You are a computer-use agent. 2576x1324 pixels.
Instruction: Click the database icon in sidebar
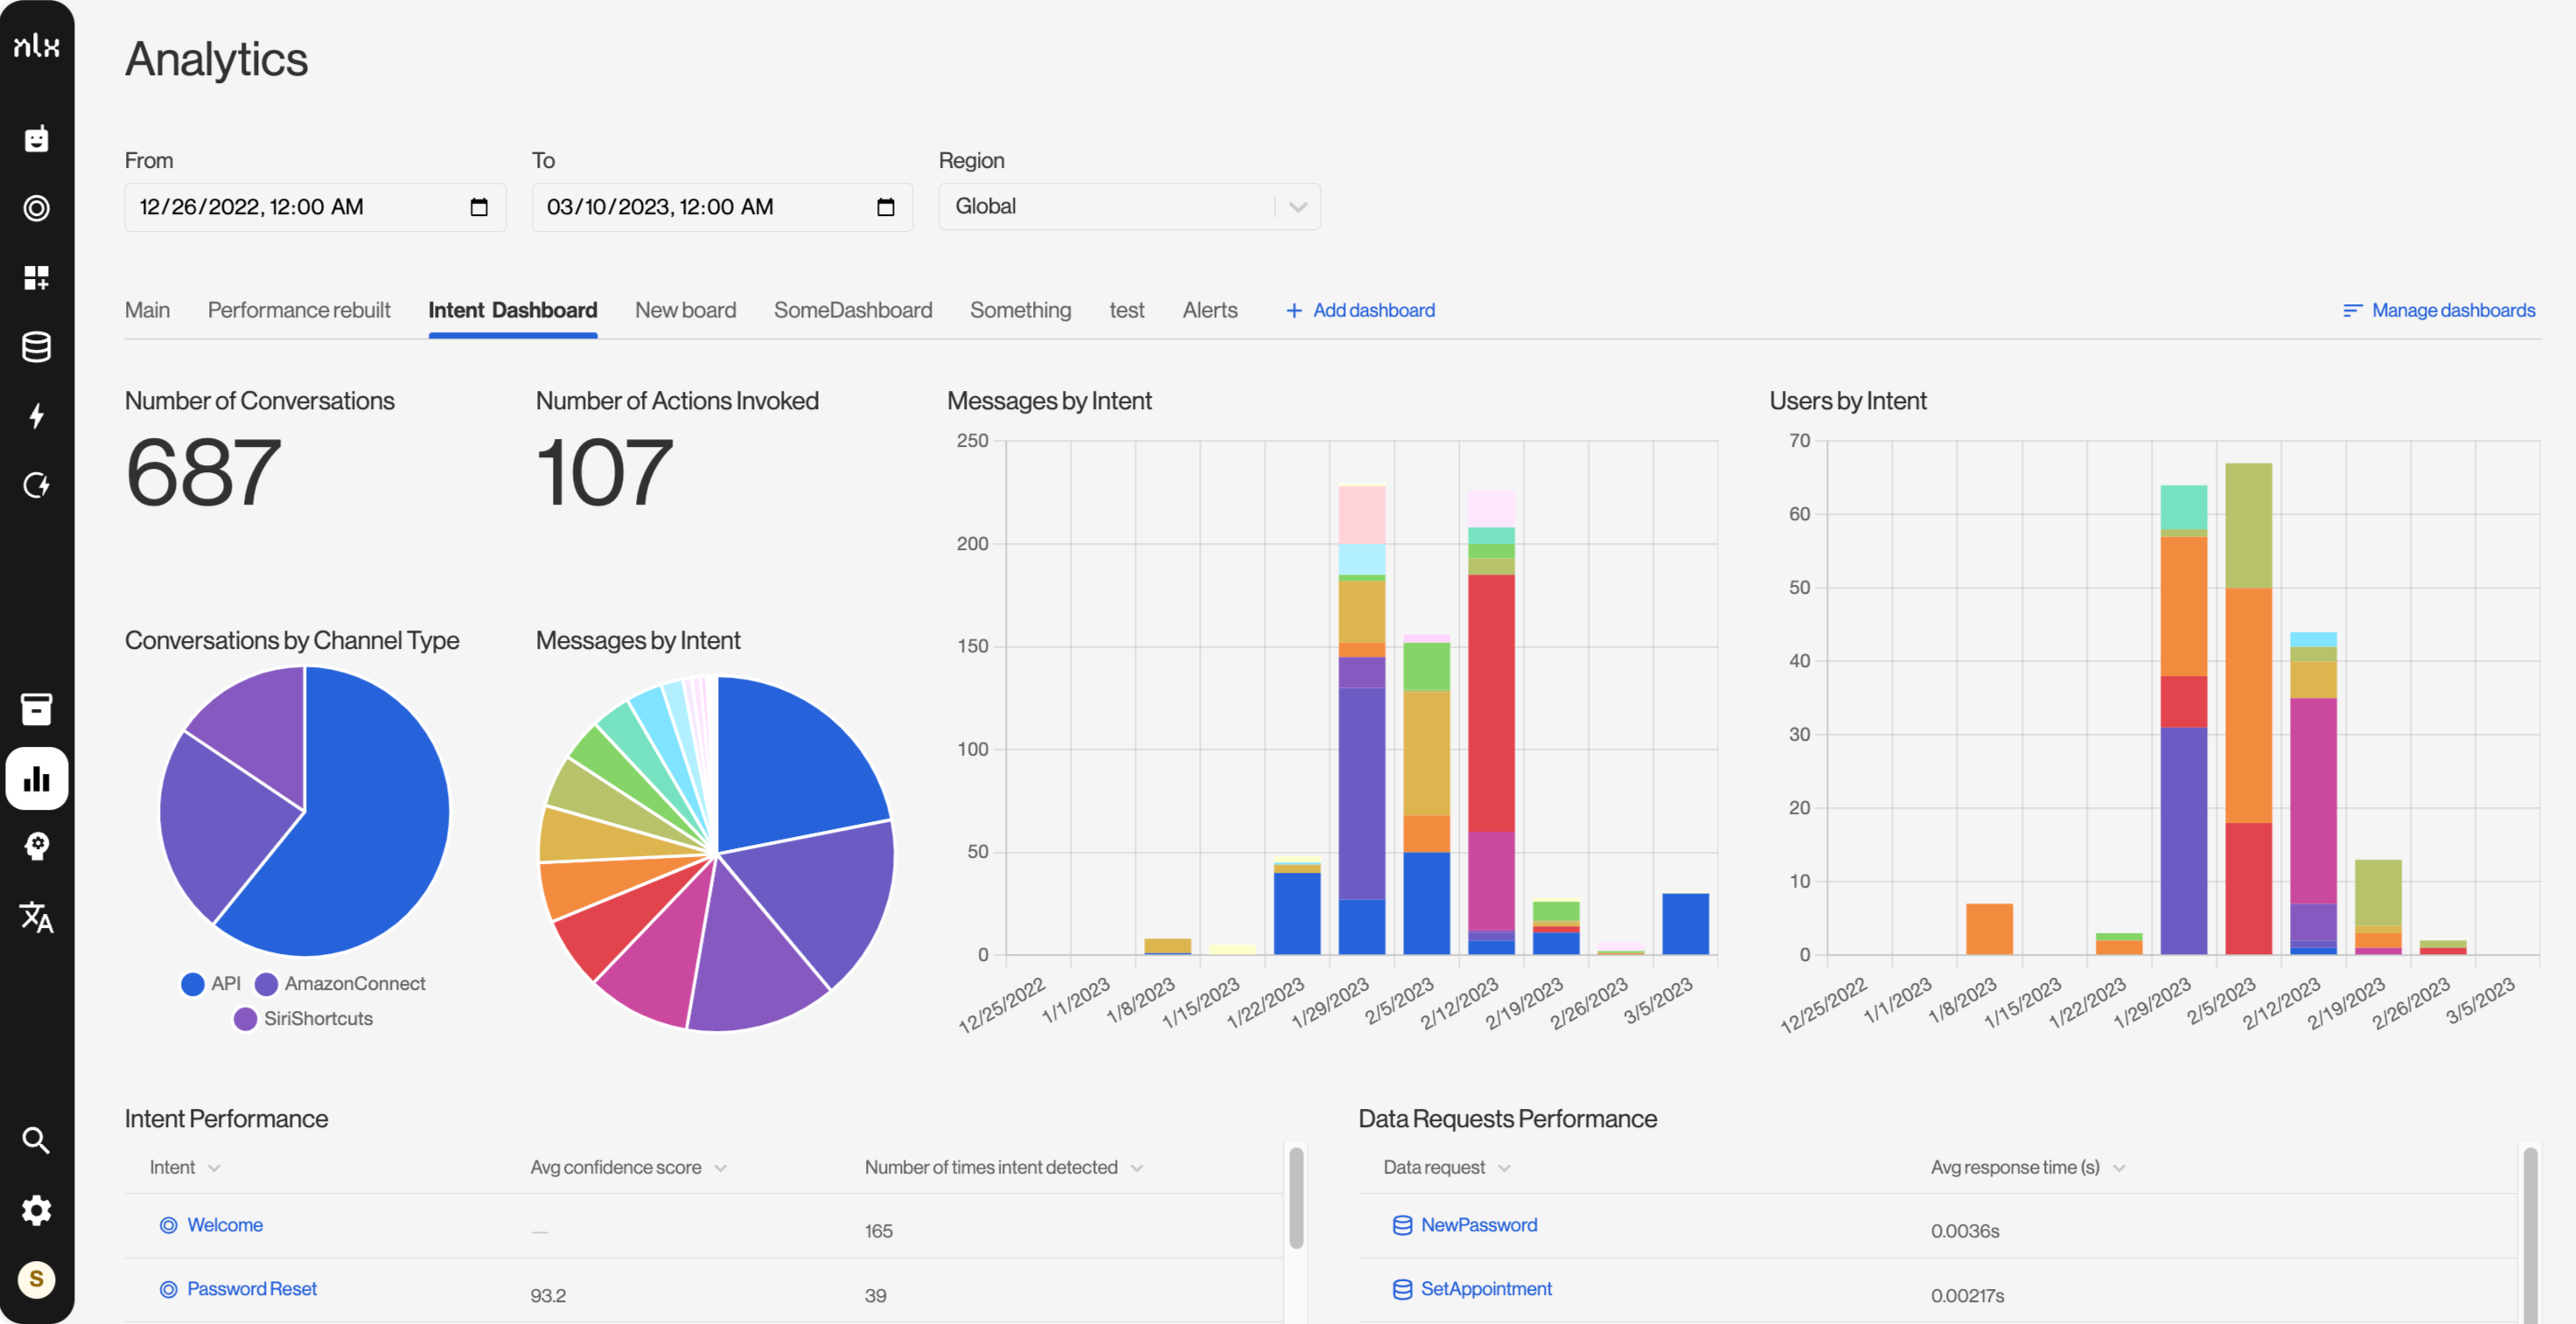tap(37, 347)
